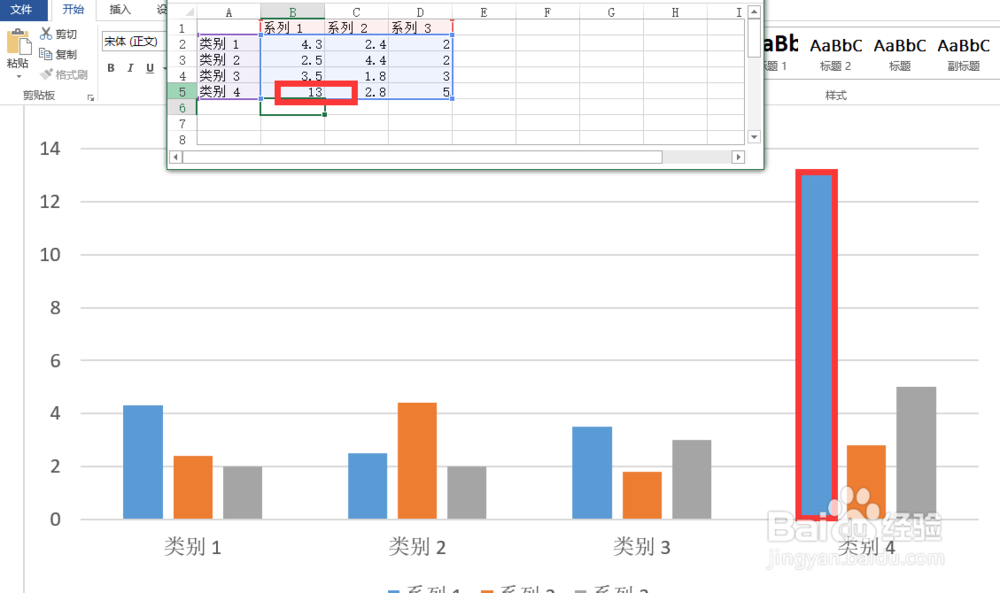The width and height of the screenshot is (1000, 593).
Task: Select column E header in the datasheet
Action: coord(483,12)
